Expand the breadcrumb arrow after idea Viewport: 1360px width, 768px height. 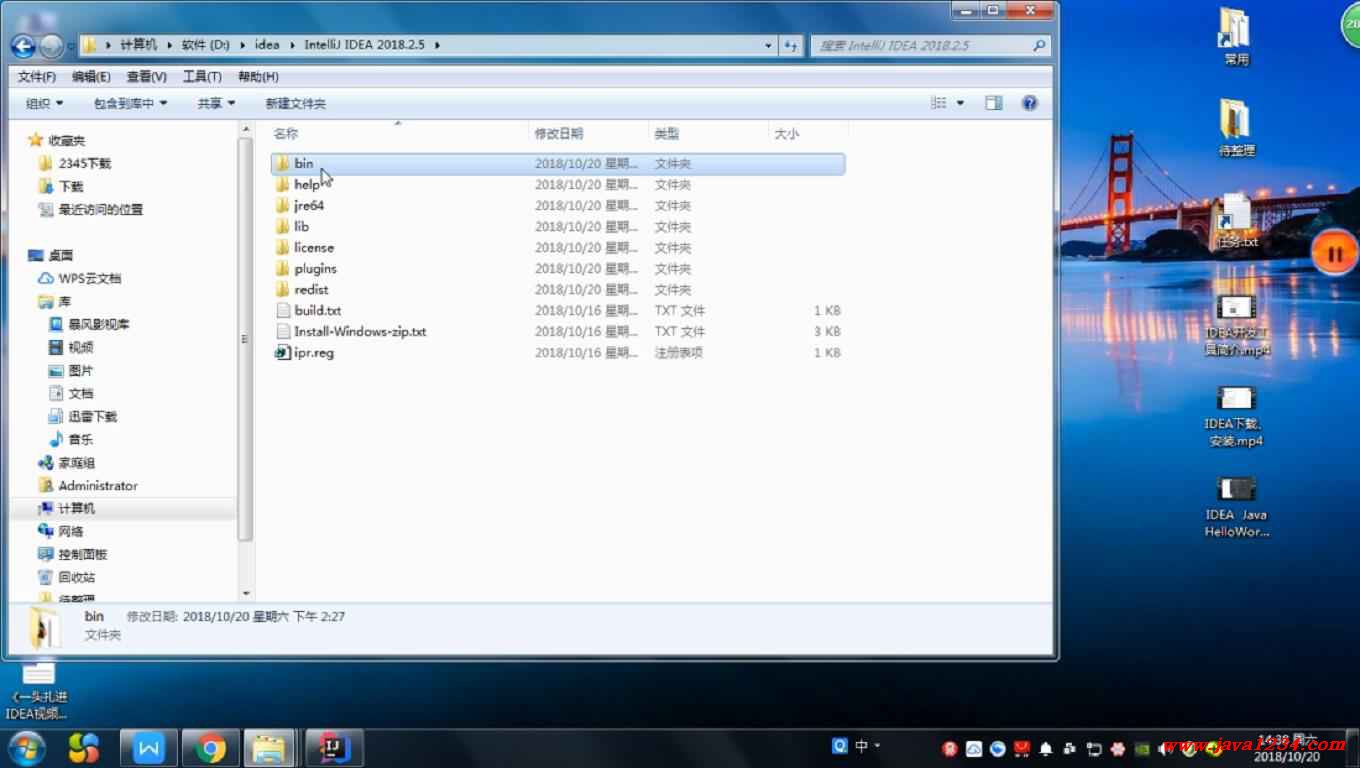[291, 45]
